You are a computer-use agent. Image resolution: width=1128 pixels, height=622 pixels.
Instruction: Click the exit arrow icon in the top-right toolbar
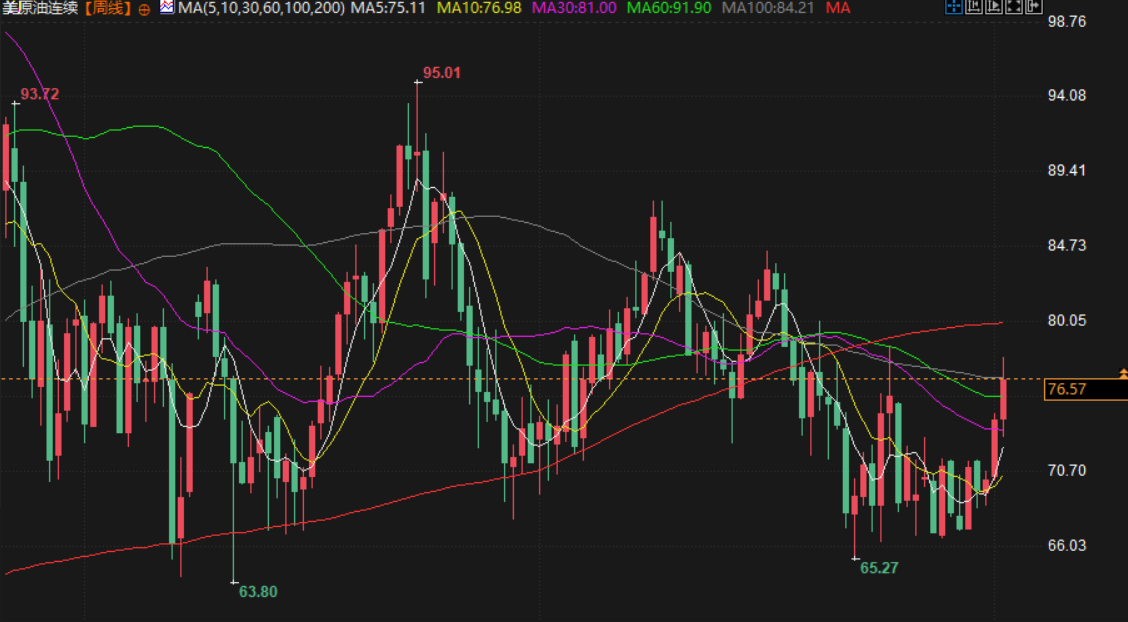click(x=1033, y=8)
